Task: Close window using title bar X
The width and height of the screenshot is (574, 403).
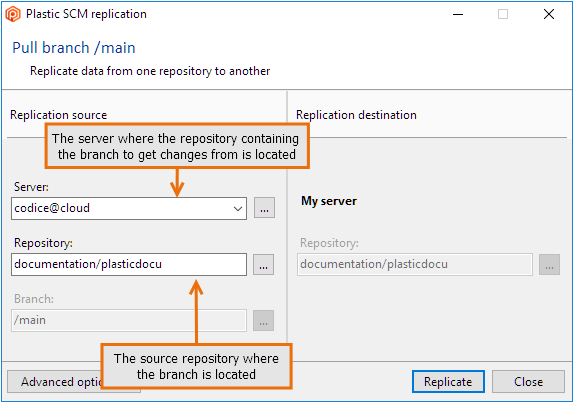Action: [549, 14]
